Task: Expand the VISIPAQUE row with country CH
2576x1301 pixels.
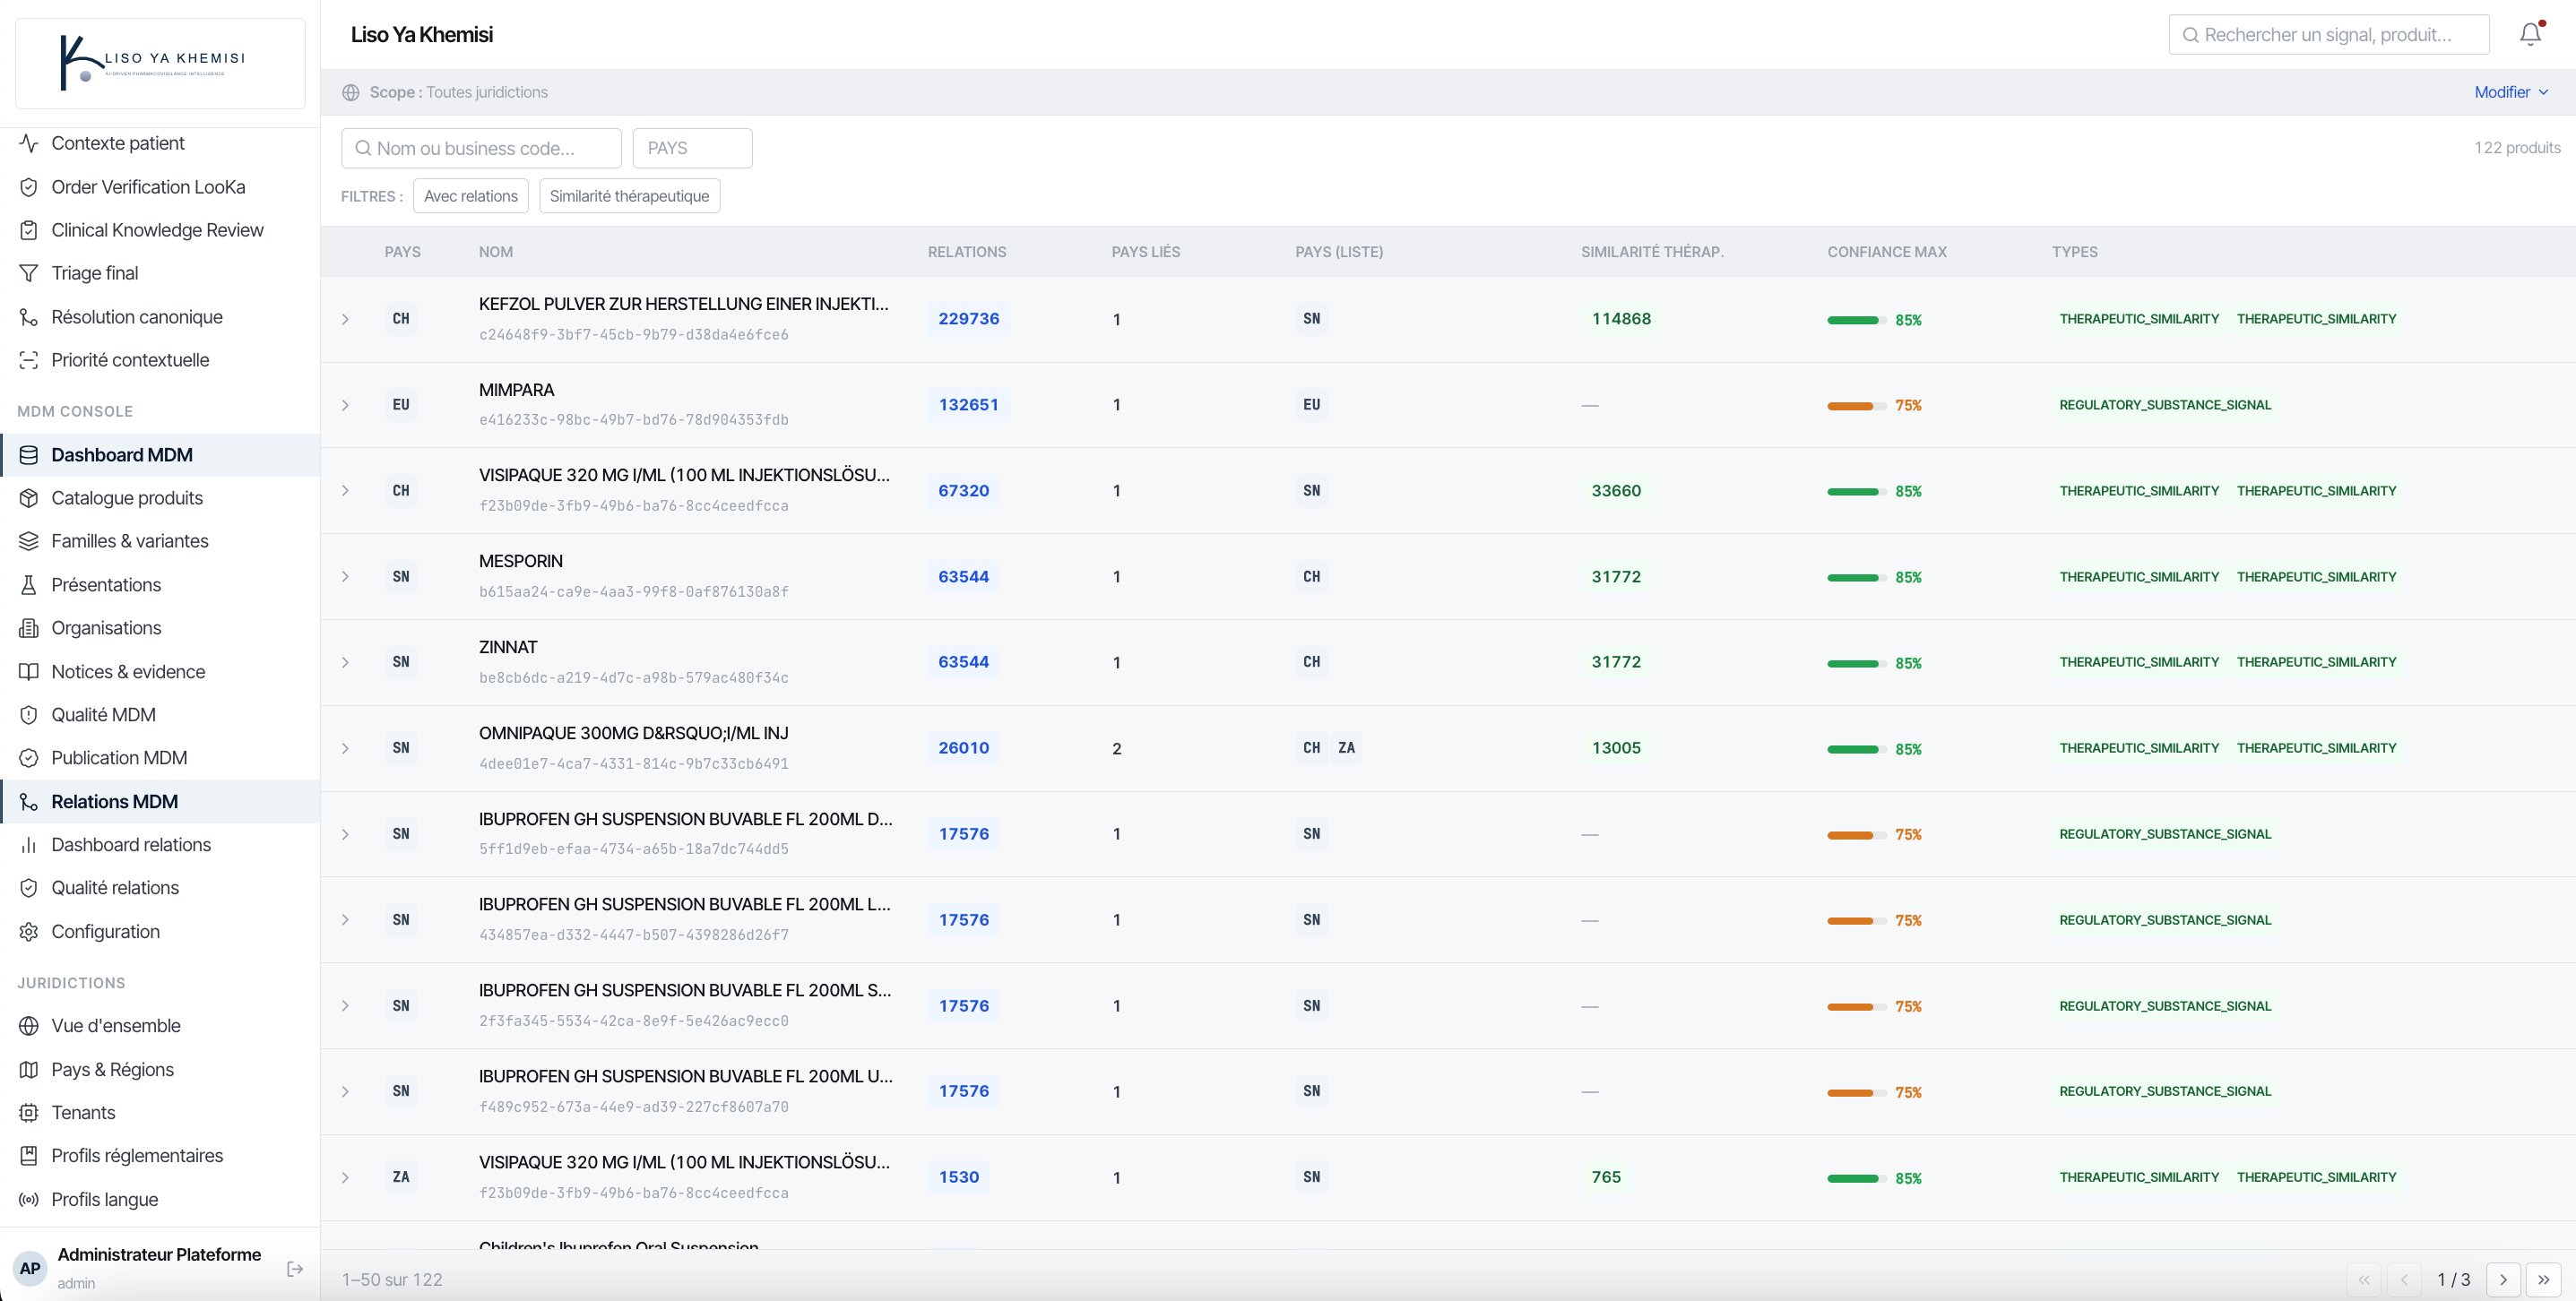Action: 345,491
